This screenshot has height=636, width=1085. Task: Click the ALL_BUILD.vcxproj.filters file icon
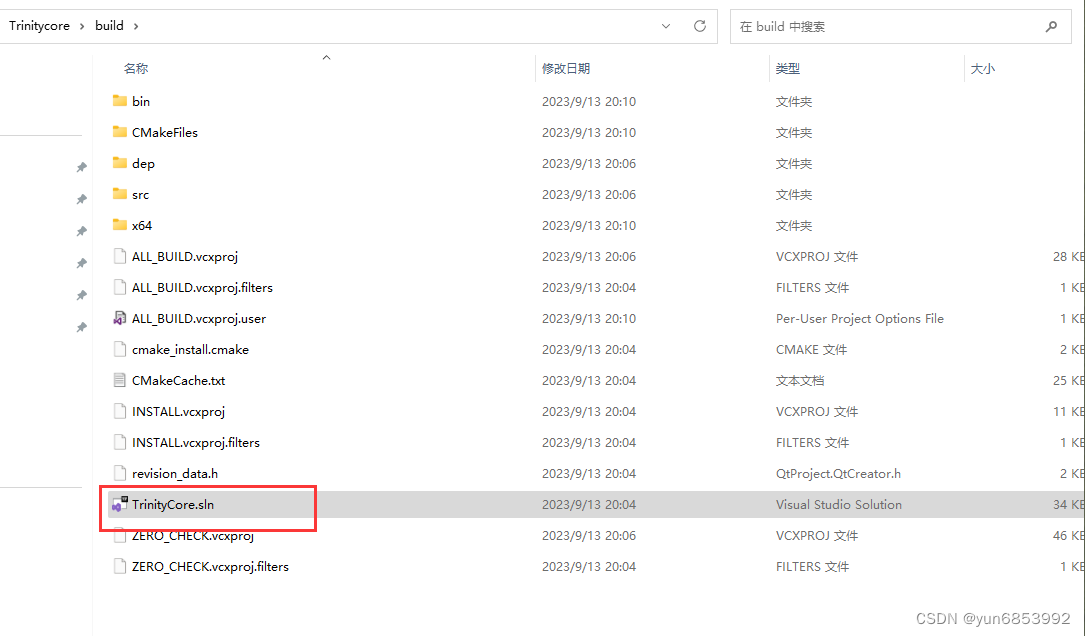click(120, 287)
